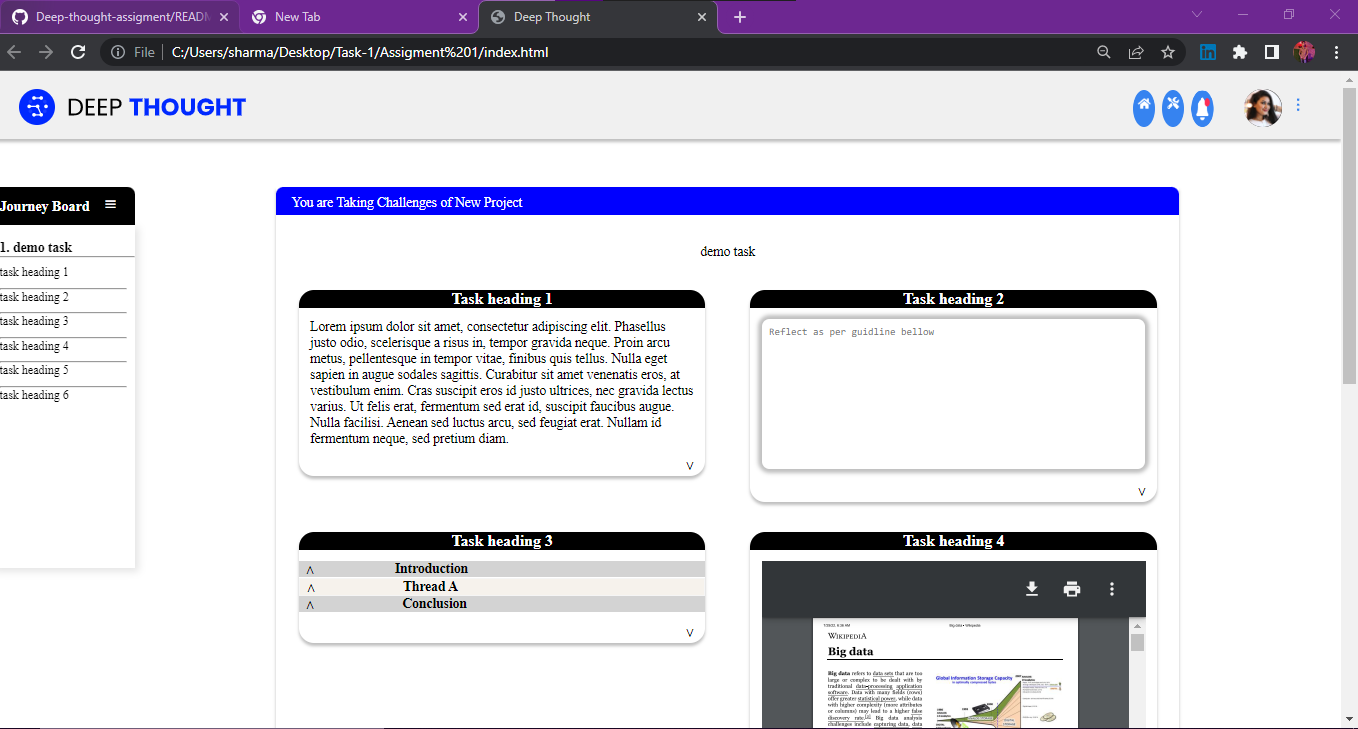Open notifications via the bell icon

[x=1201, y=108]
